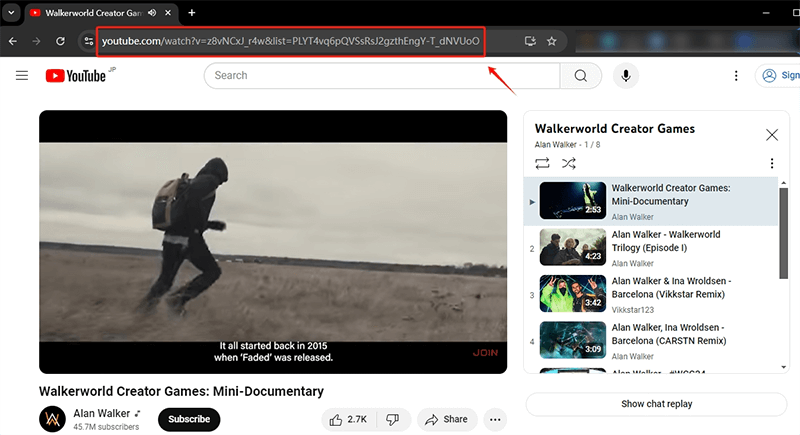
Task: Click the video player showing the running man
Action: click(x=273, y=242)
